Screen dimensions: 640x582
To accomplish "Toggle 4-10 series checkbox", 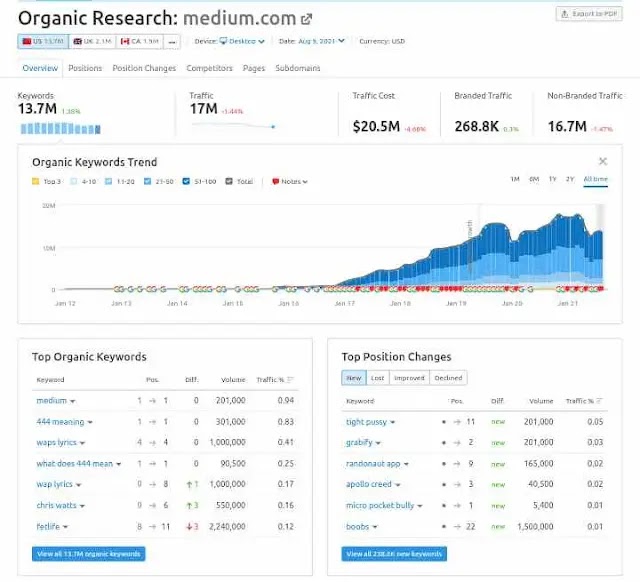I will tap(73, 181).
